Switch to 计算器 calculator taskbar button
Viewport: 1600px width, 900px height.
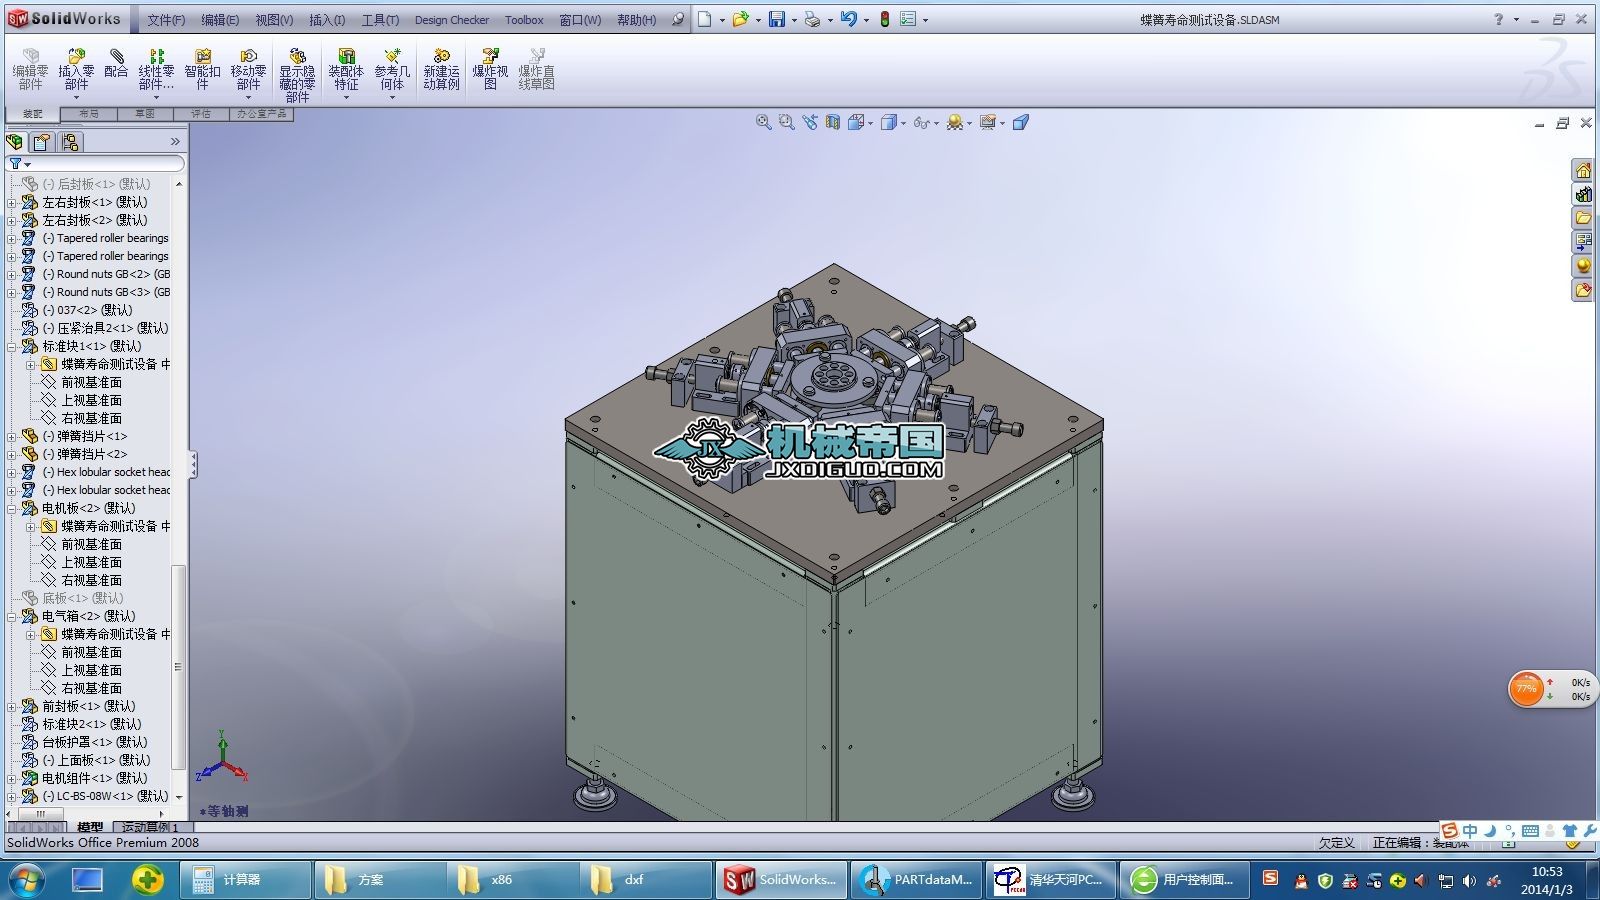click(245, 880)
